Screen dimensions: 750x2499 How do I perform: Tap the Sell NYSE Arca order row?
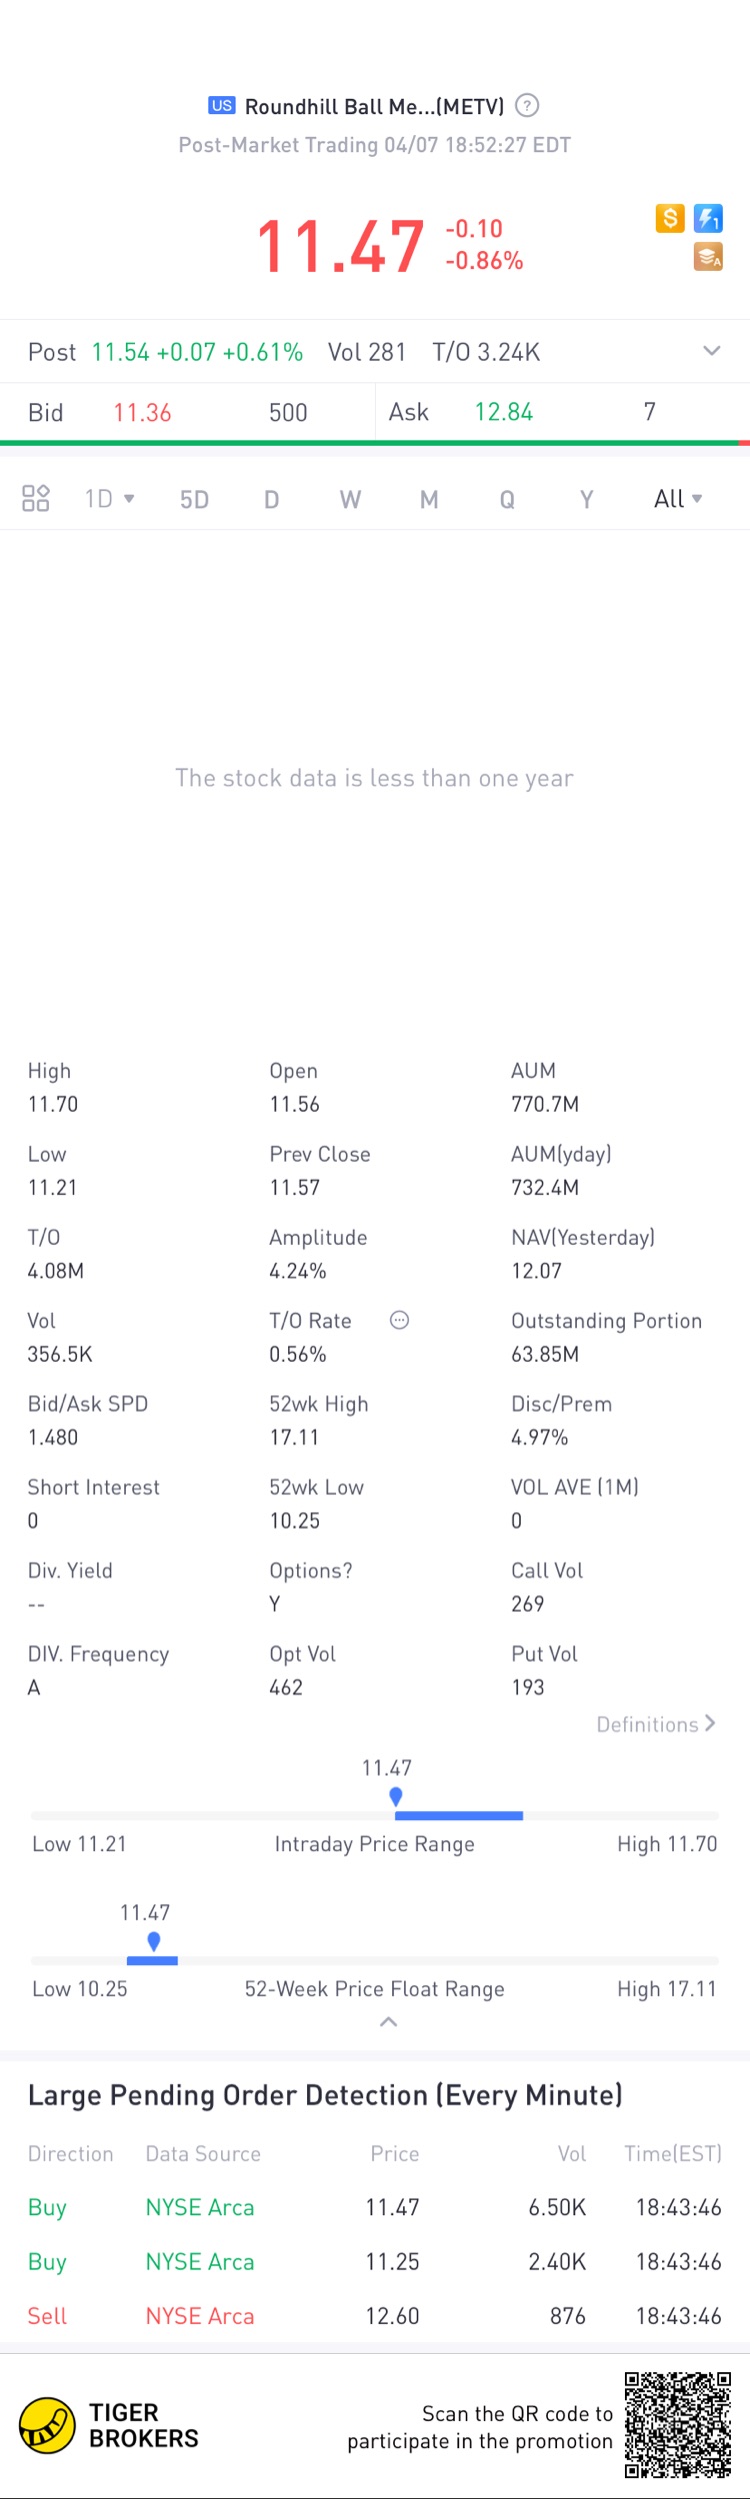click(x=375, y=2316)
